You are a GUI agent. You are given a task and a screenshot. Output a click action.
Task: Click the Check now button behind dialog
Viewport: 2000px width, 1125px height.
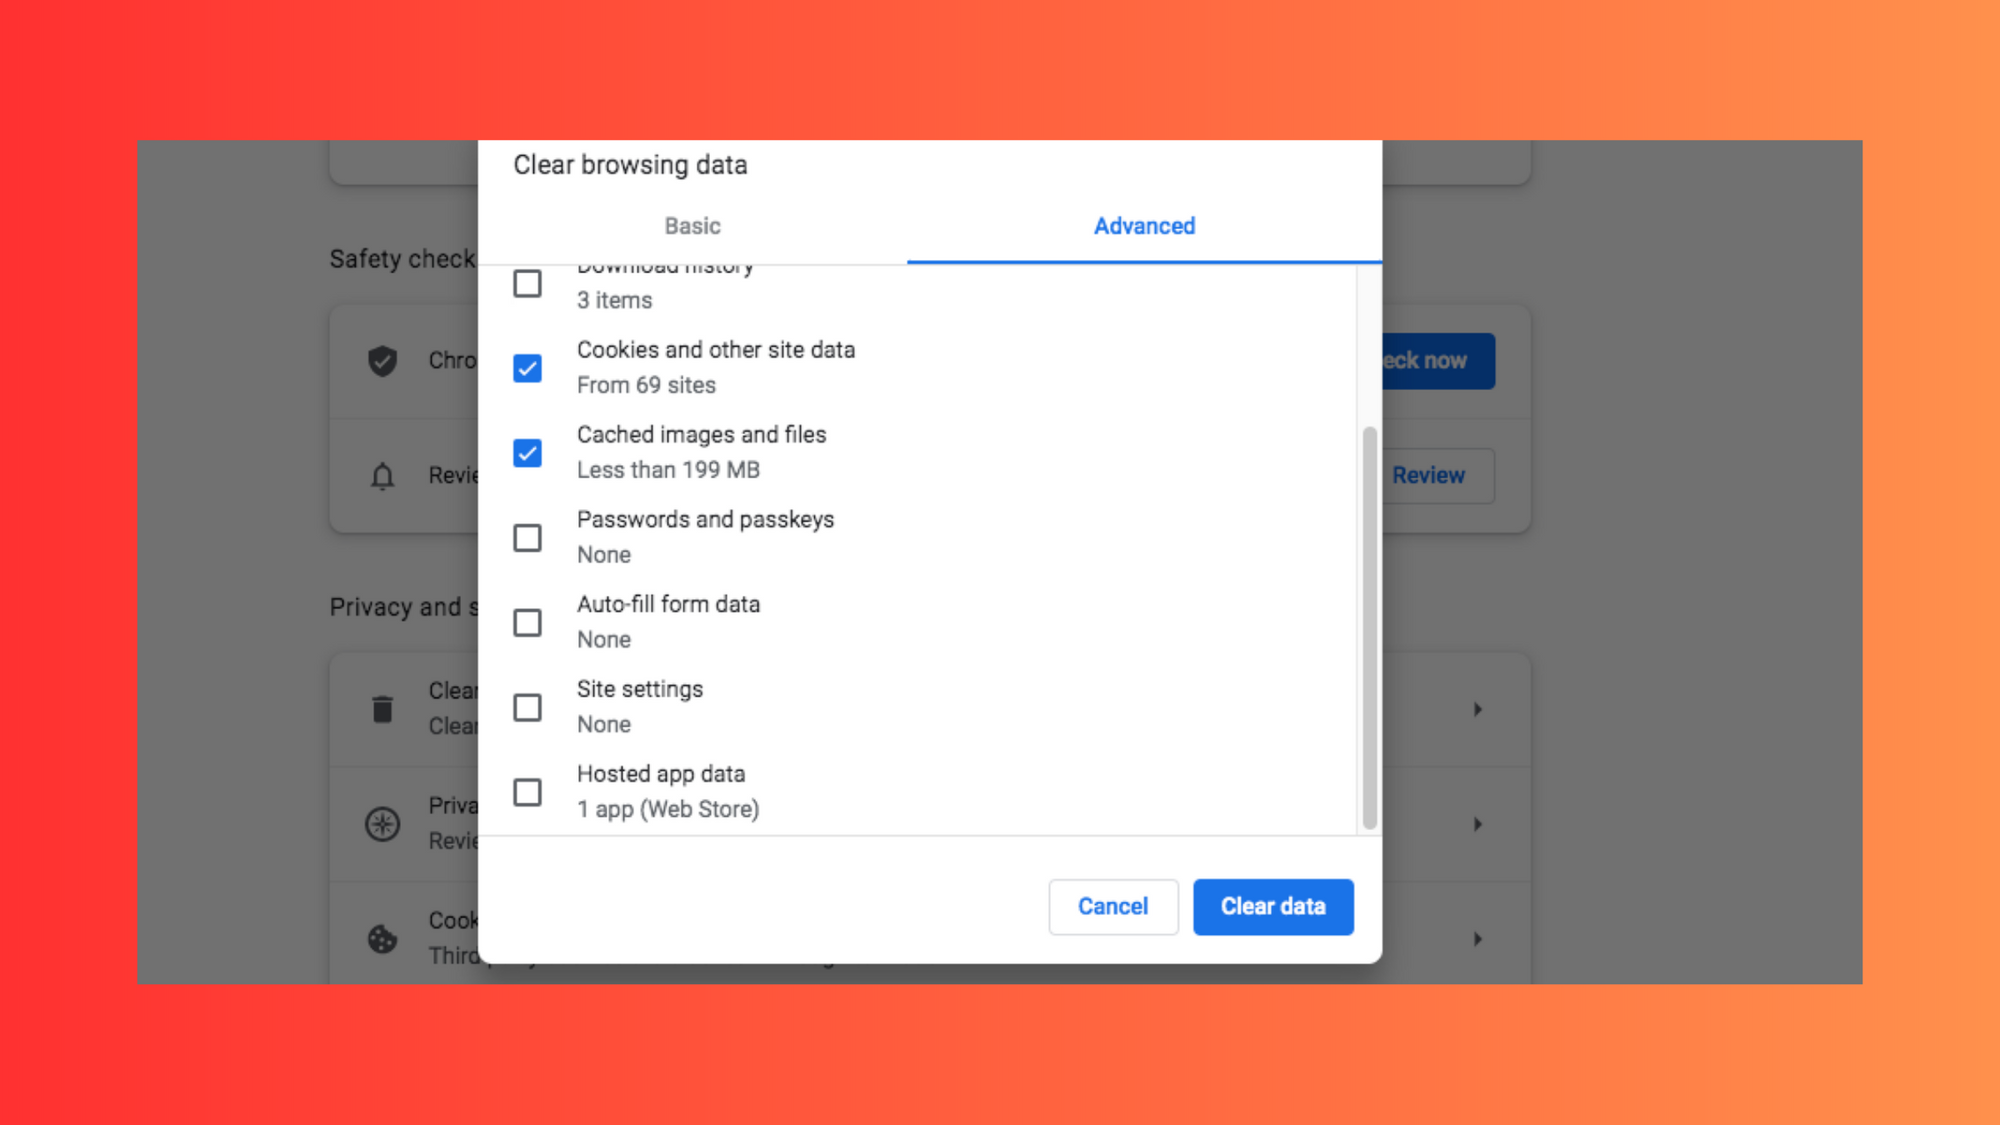tap(1438, 361)
